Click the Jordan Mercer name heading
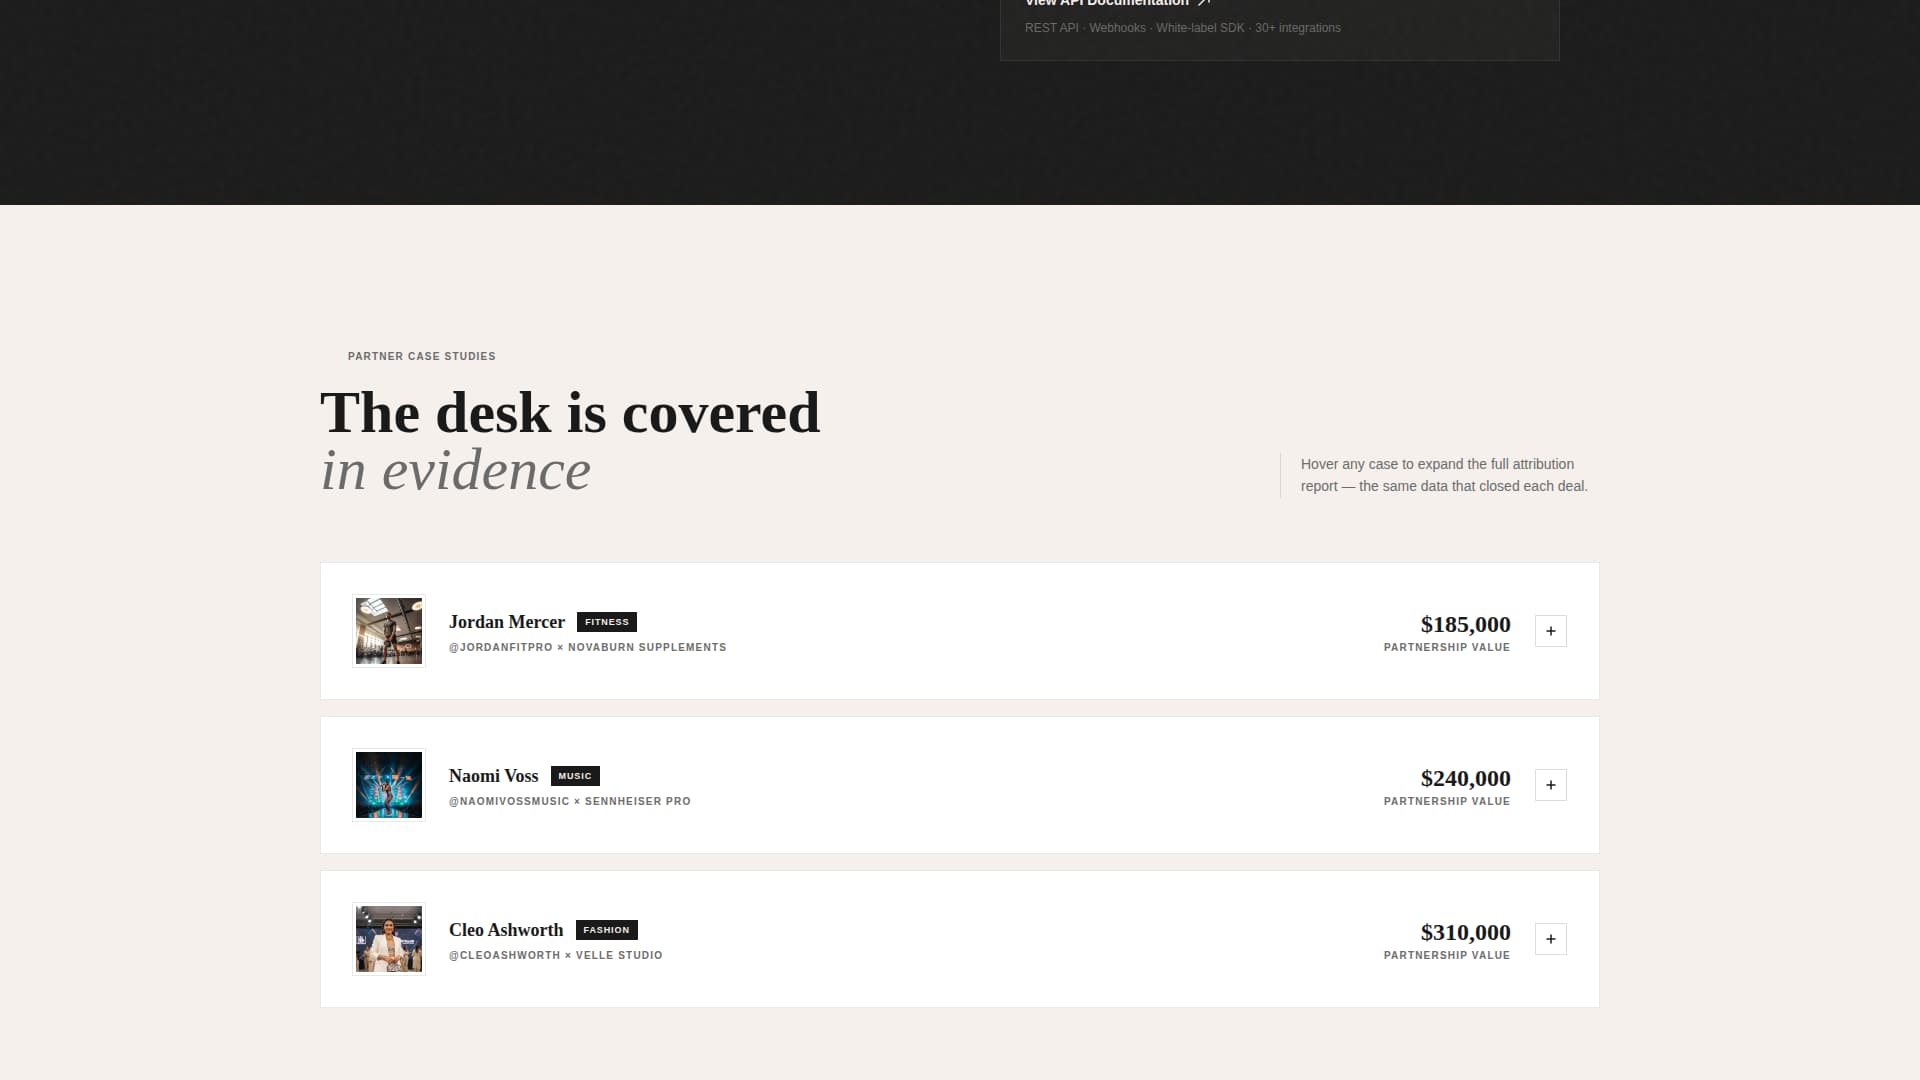The image size is (1920, 1080). pos(506,622)
